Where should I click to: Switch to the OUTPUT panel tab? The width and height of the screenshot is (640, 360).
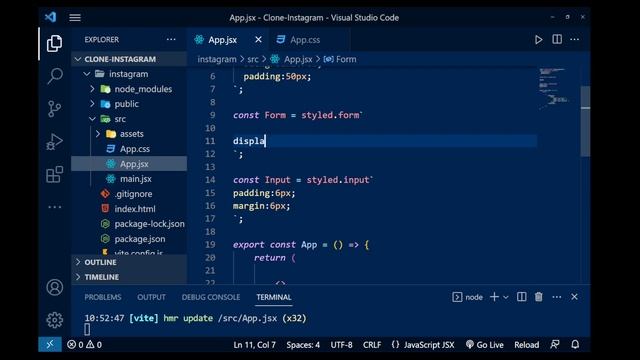(x=151, y=297)
